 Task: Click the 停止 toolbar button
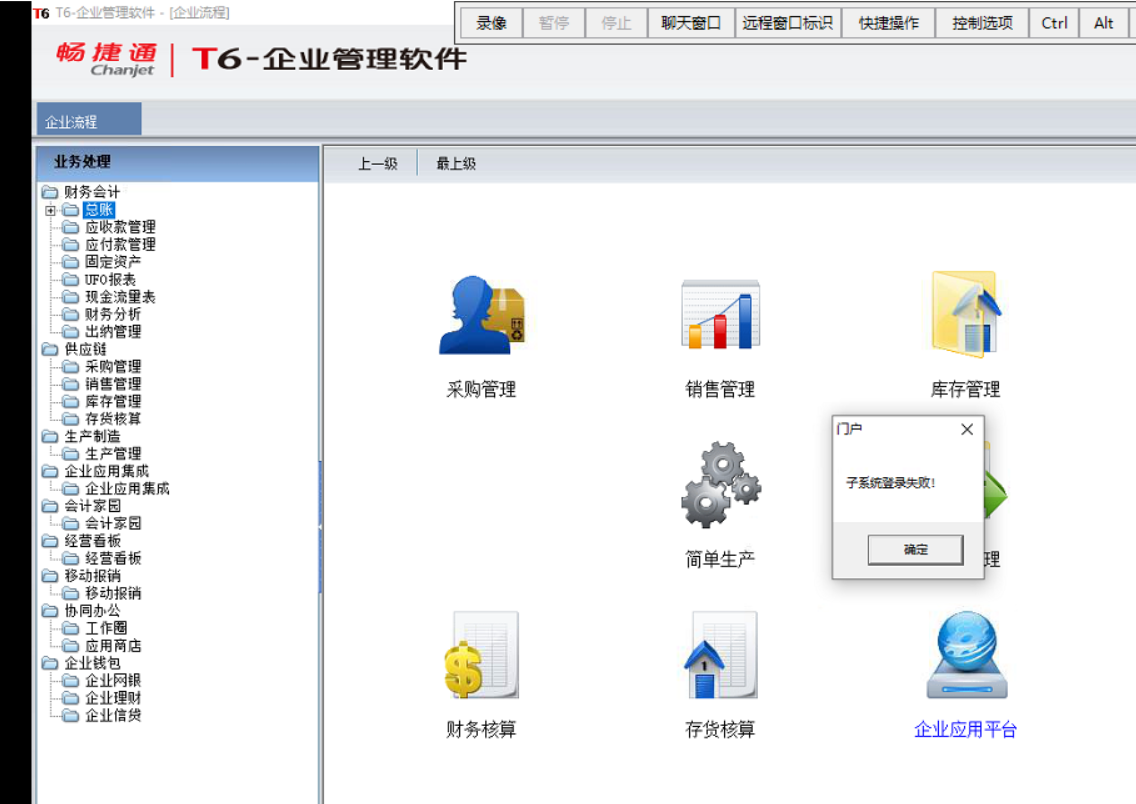[x=616, y=23]
